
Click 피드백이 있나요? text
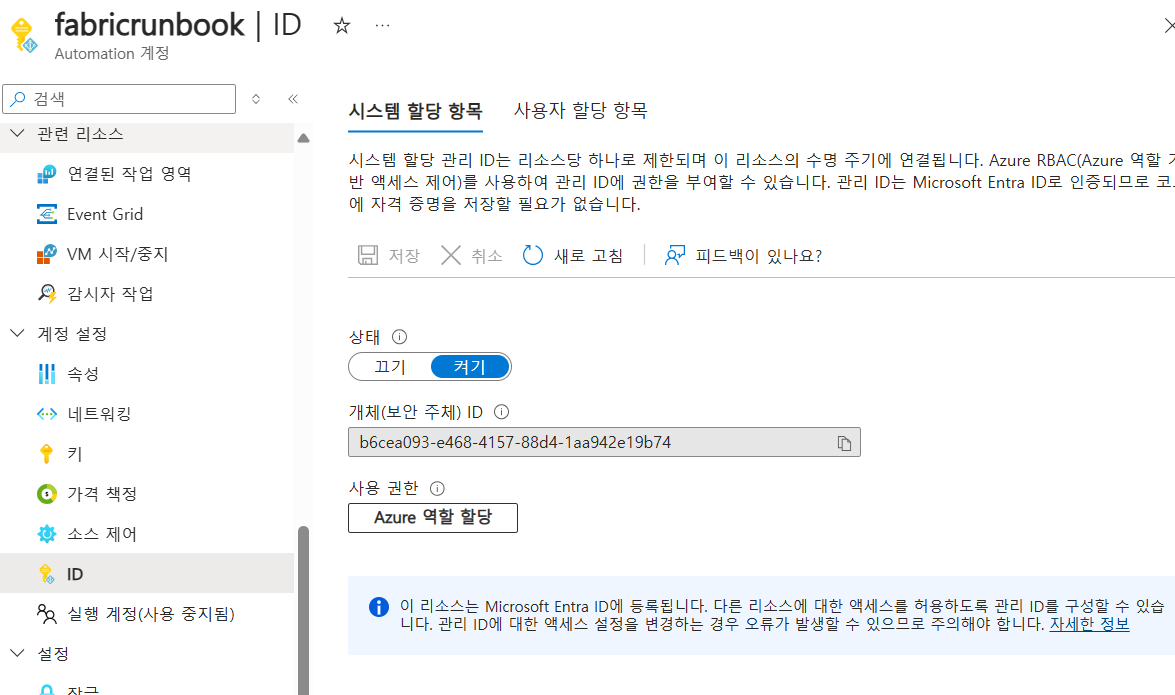(x=758, y=256)
